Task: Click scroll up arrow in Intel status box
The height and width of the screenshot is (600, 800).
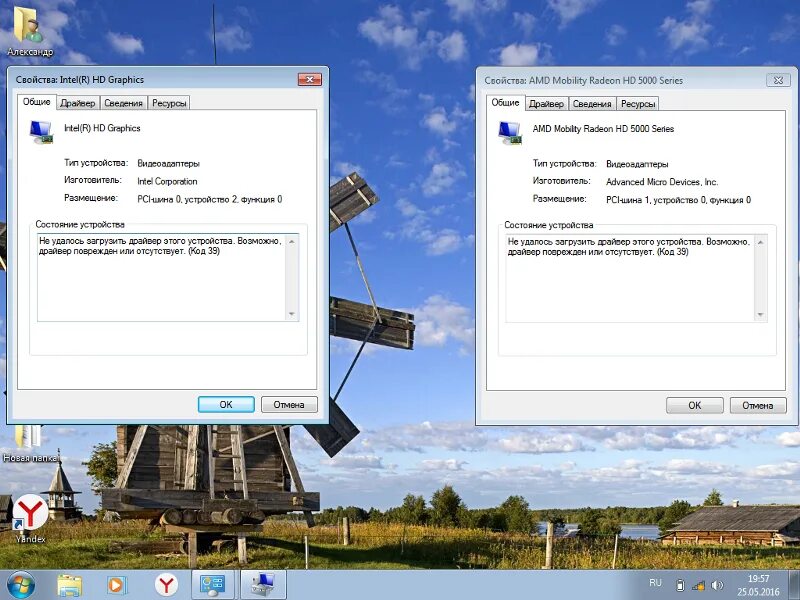Action: pyautogui.click(x=292, y=241)
